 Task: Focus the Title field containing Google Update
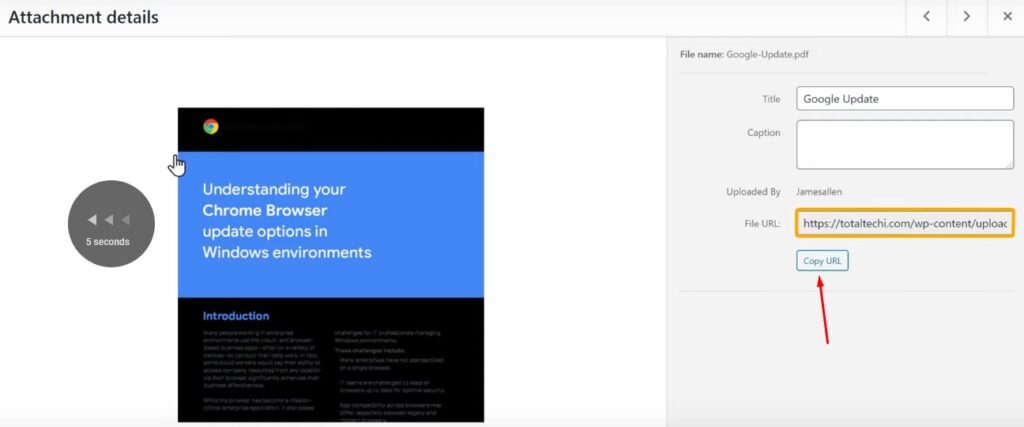pyautogui.click(x=905, y=99)
